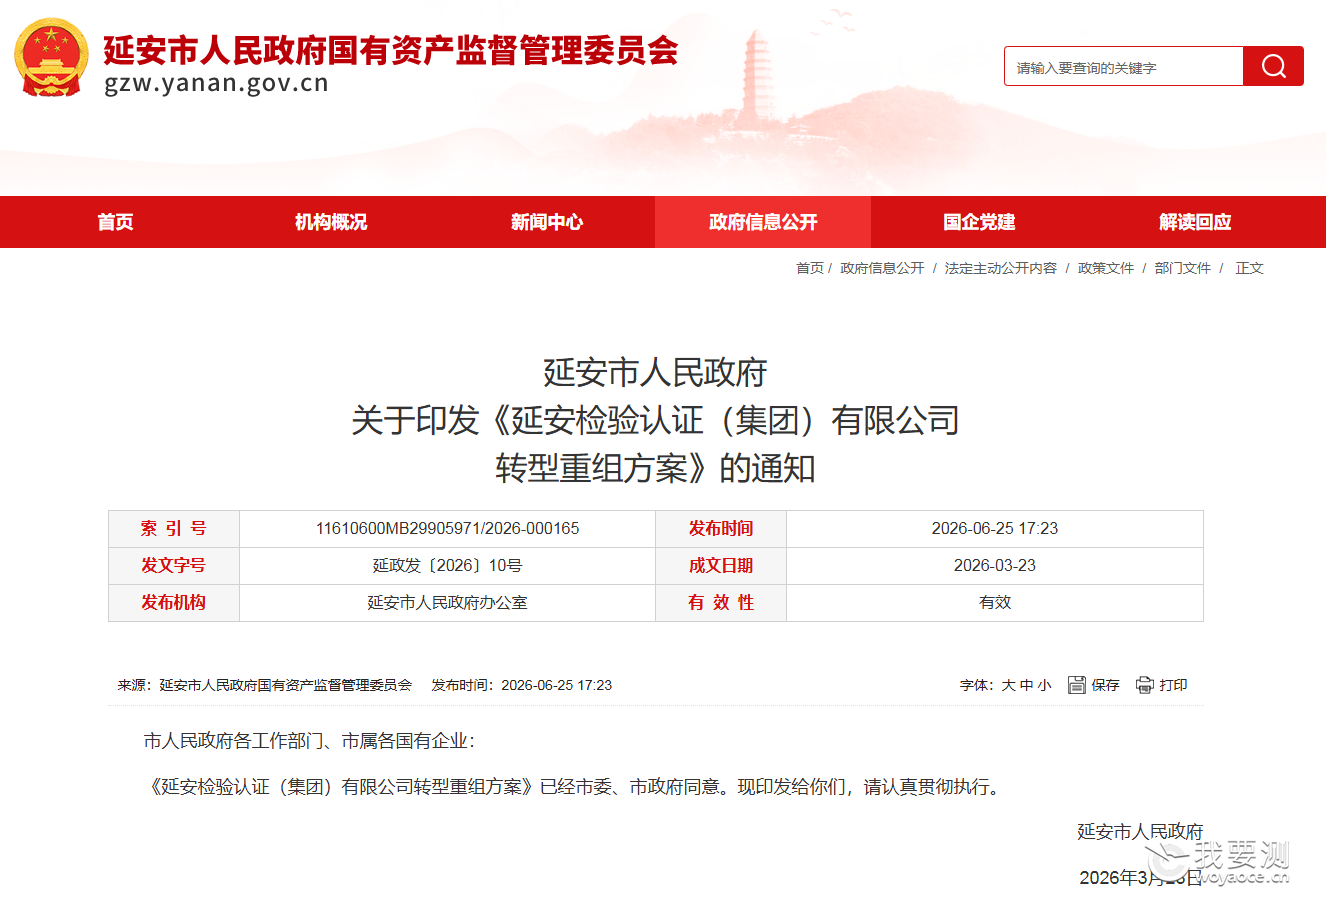Click the printer icon
Screen dimensions: 1326x897
point(1144,685)
